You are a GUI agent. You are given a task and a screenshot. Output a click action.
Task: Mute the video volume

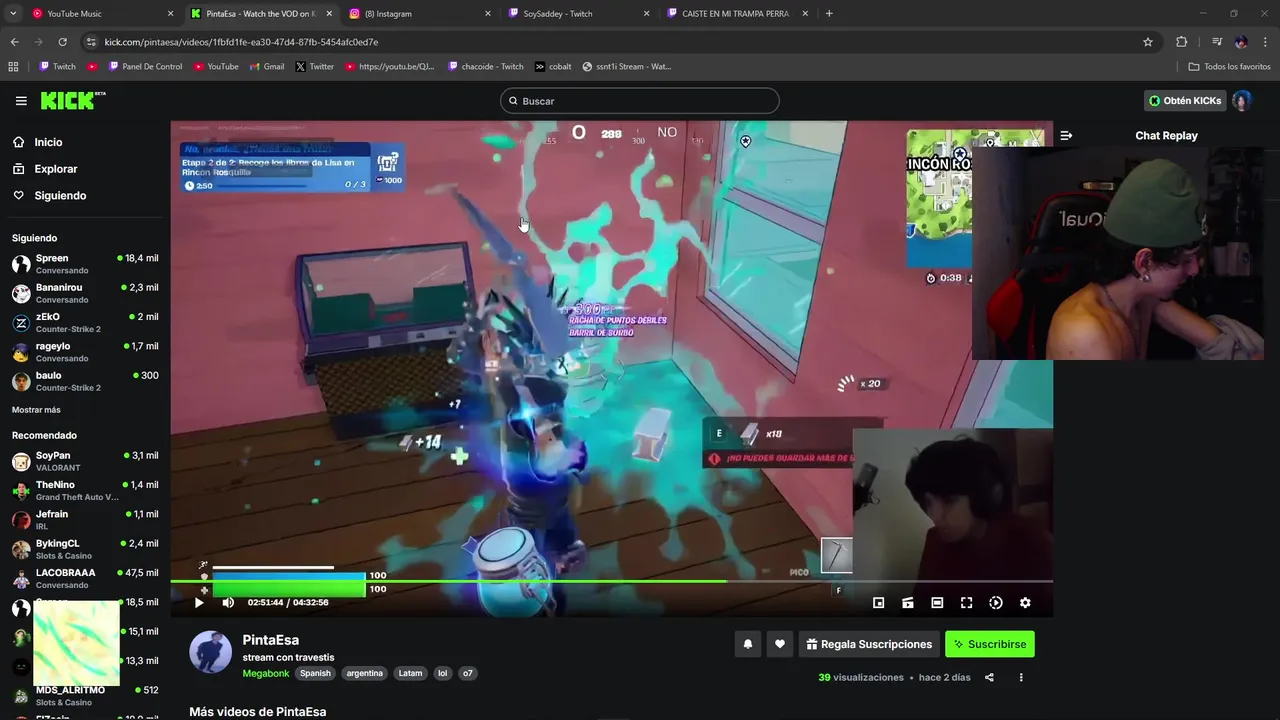click(x=228, y=603)
